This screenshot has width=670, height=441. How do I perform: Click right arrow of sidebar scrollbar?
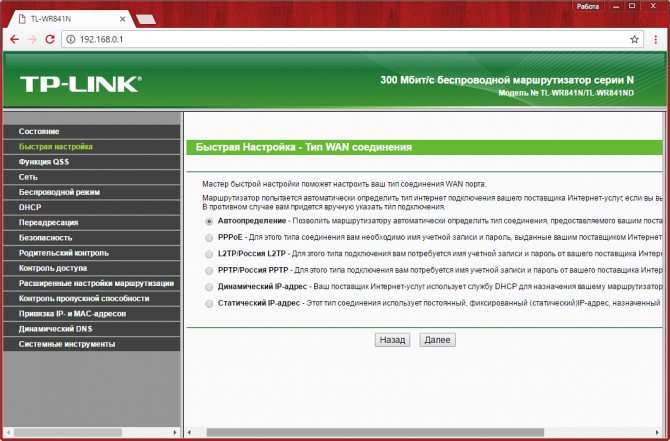pyautogui.click(x=175, y=432)
